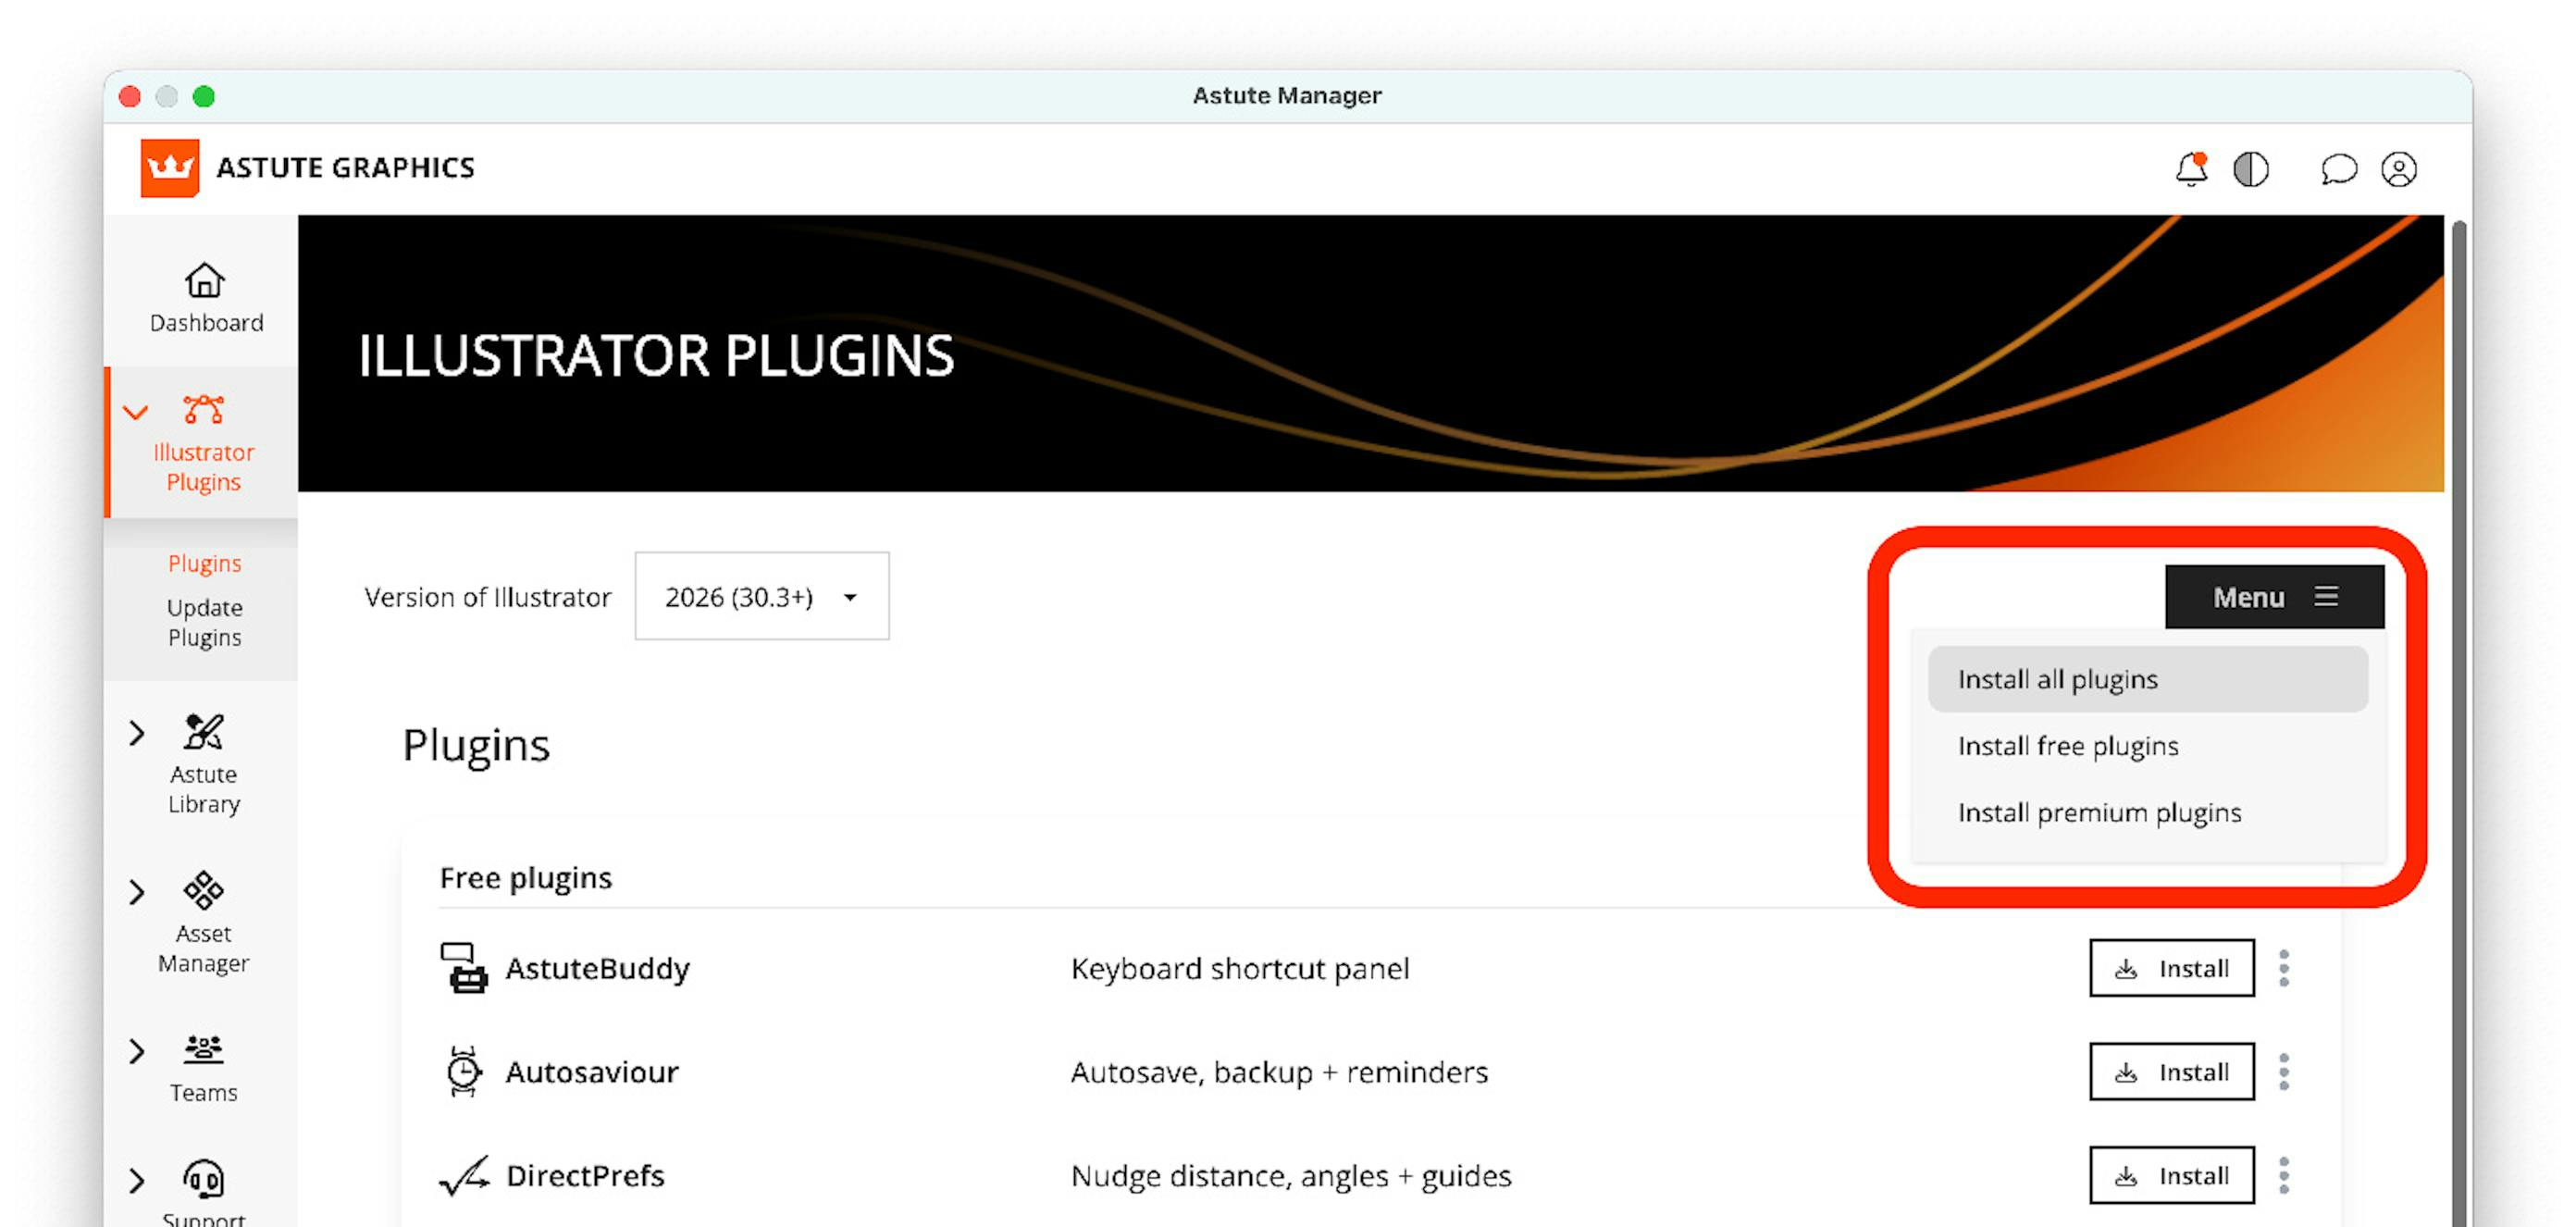Install the AstuteBuddy plugin
The height and width of the screenshot is (1227, 2576).
pos(2171,967)
